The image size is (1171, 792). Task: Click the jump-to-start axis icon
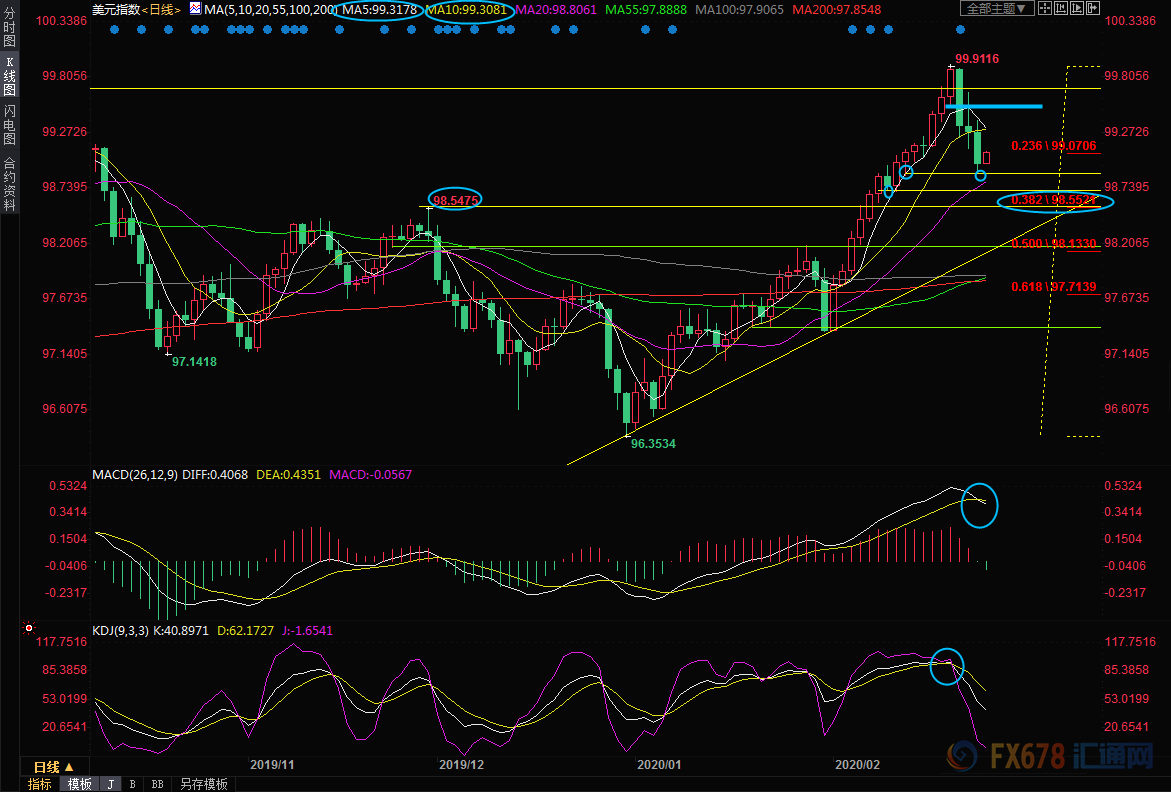pyautogui.click(x=1061, y=8)
